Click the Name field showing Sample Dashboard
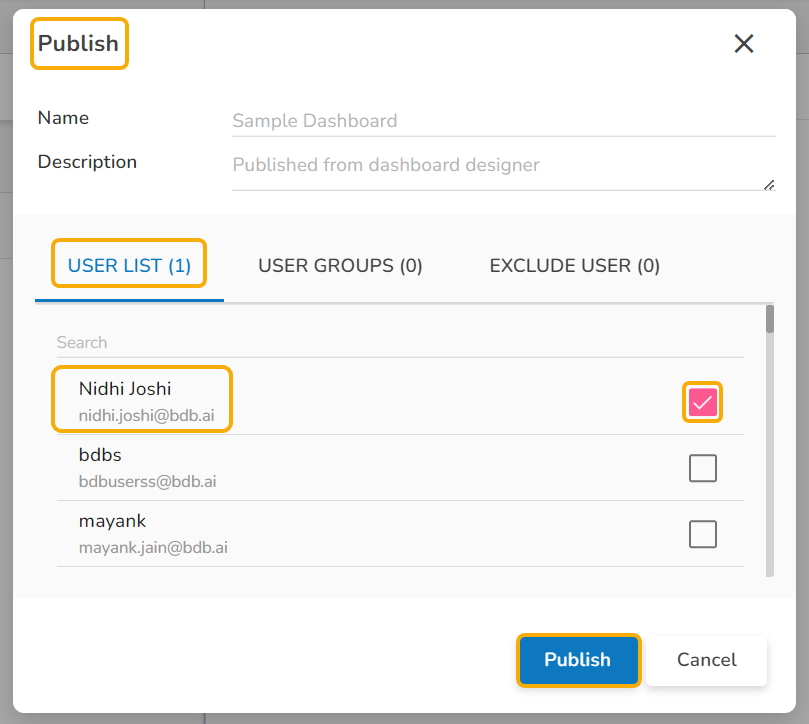The width and height of the screenshot is (809, 724). [x=503, y=121]
